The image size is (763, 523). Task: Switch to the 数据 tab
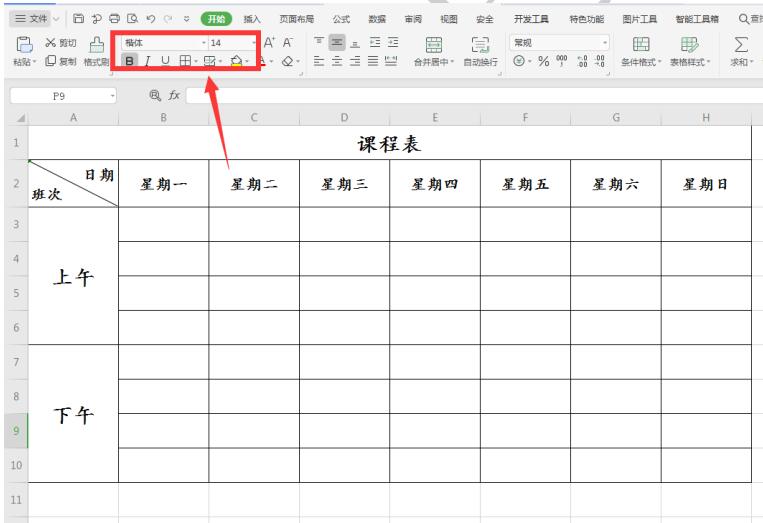pos(377,19)
